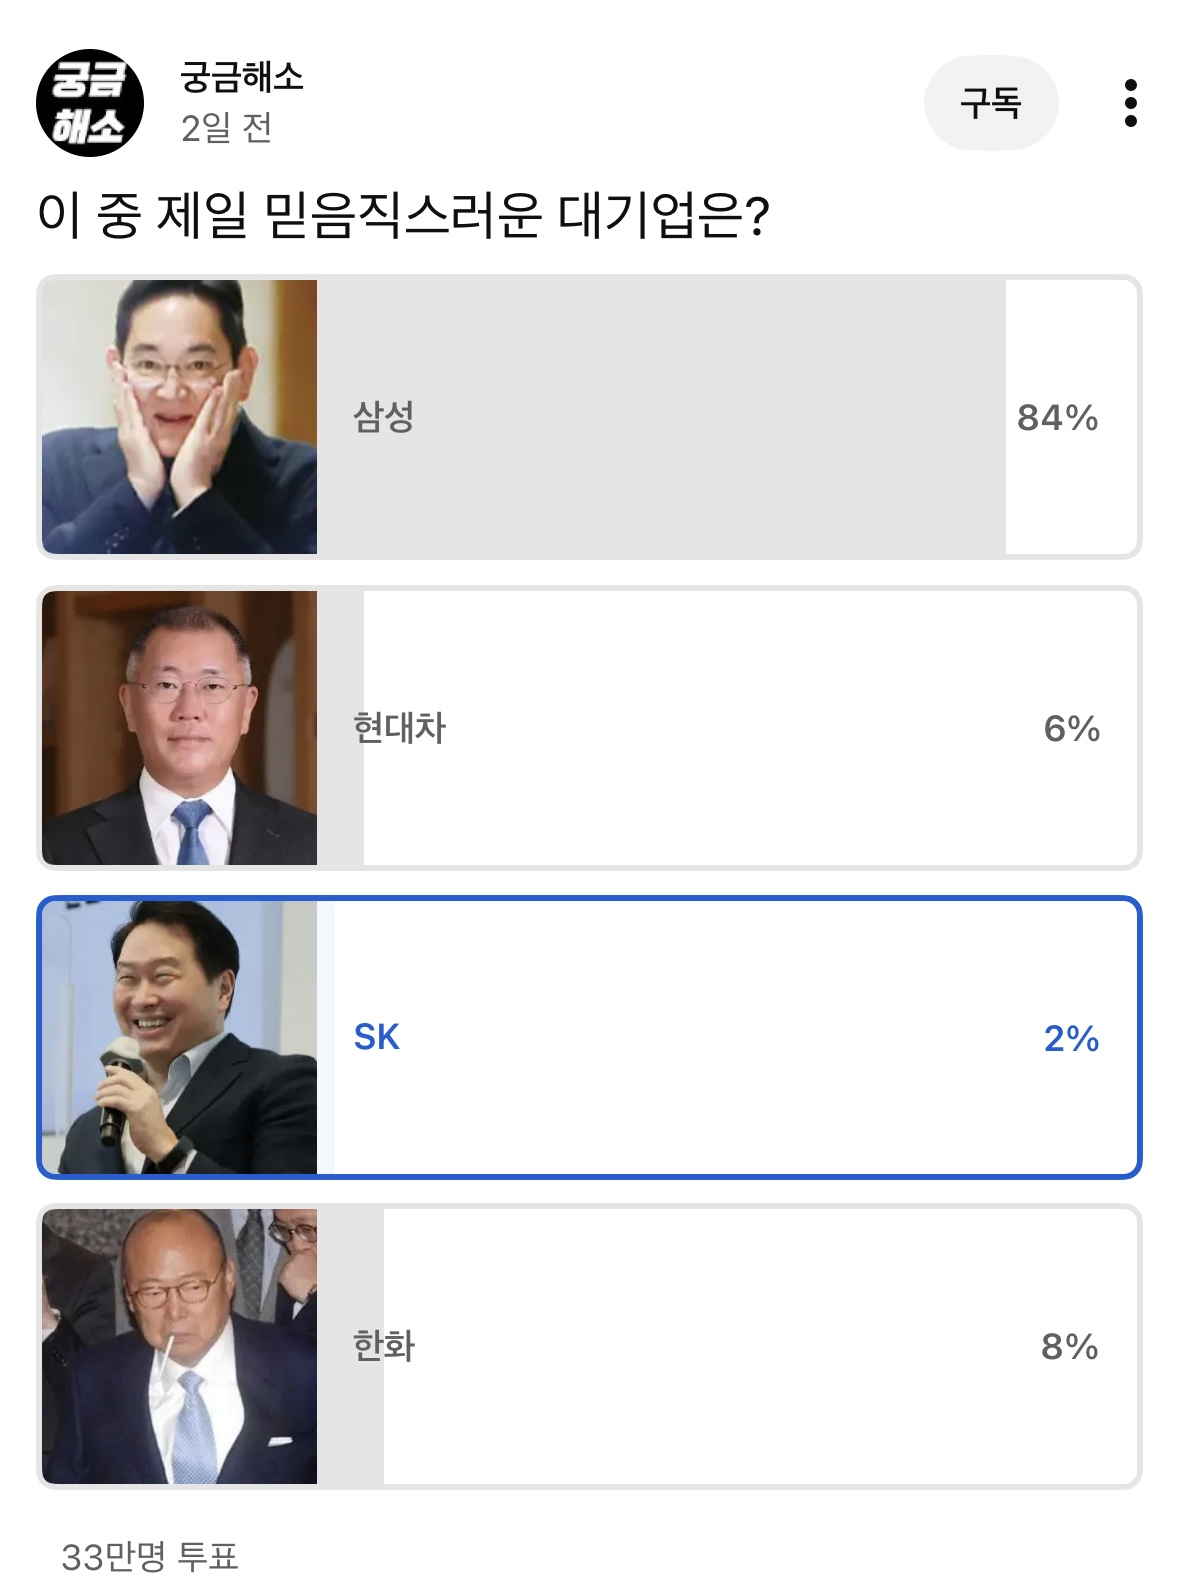Click the 84% result percentage
The height and width of the screenshot is (1588, 1179).
tap(1057, 418)
